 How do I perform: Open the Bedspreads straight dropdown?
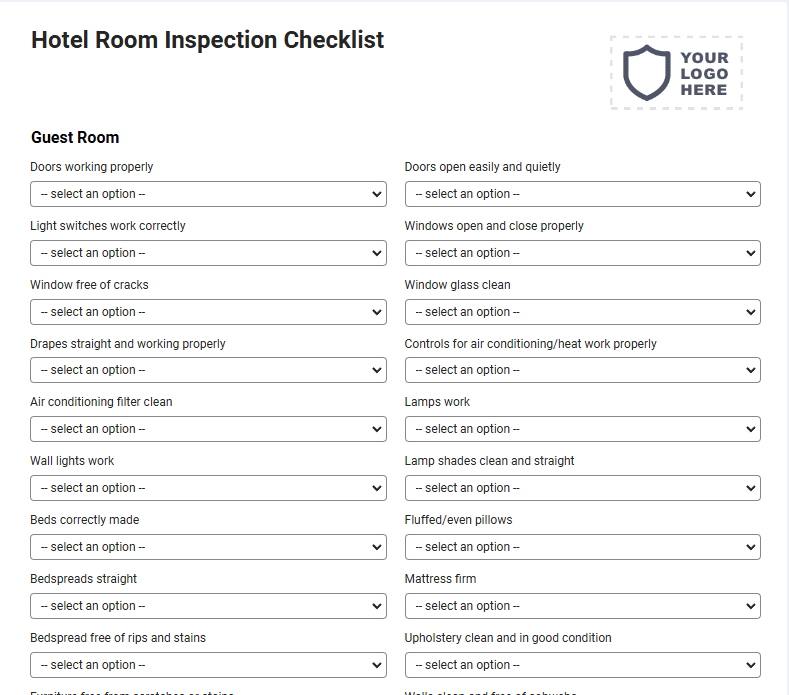[208, 606]
